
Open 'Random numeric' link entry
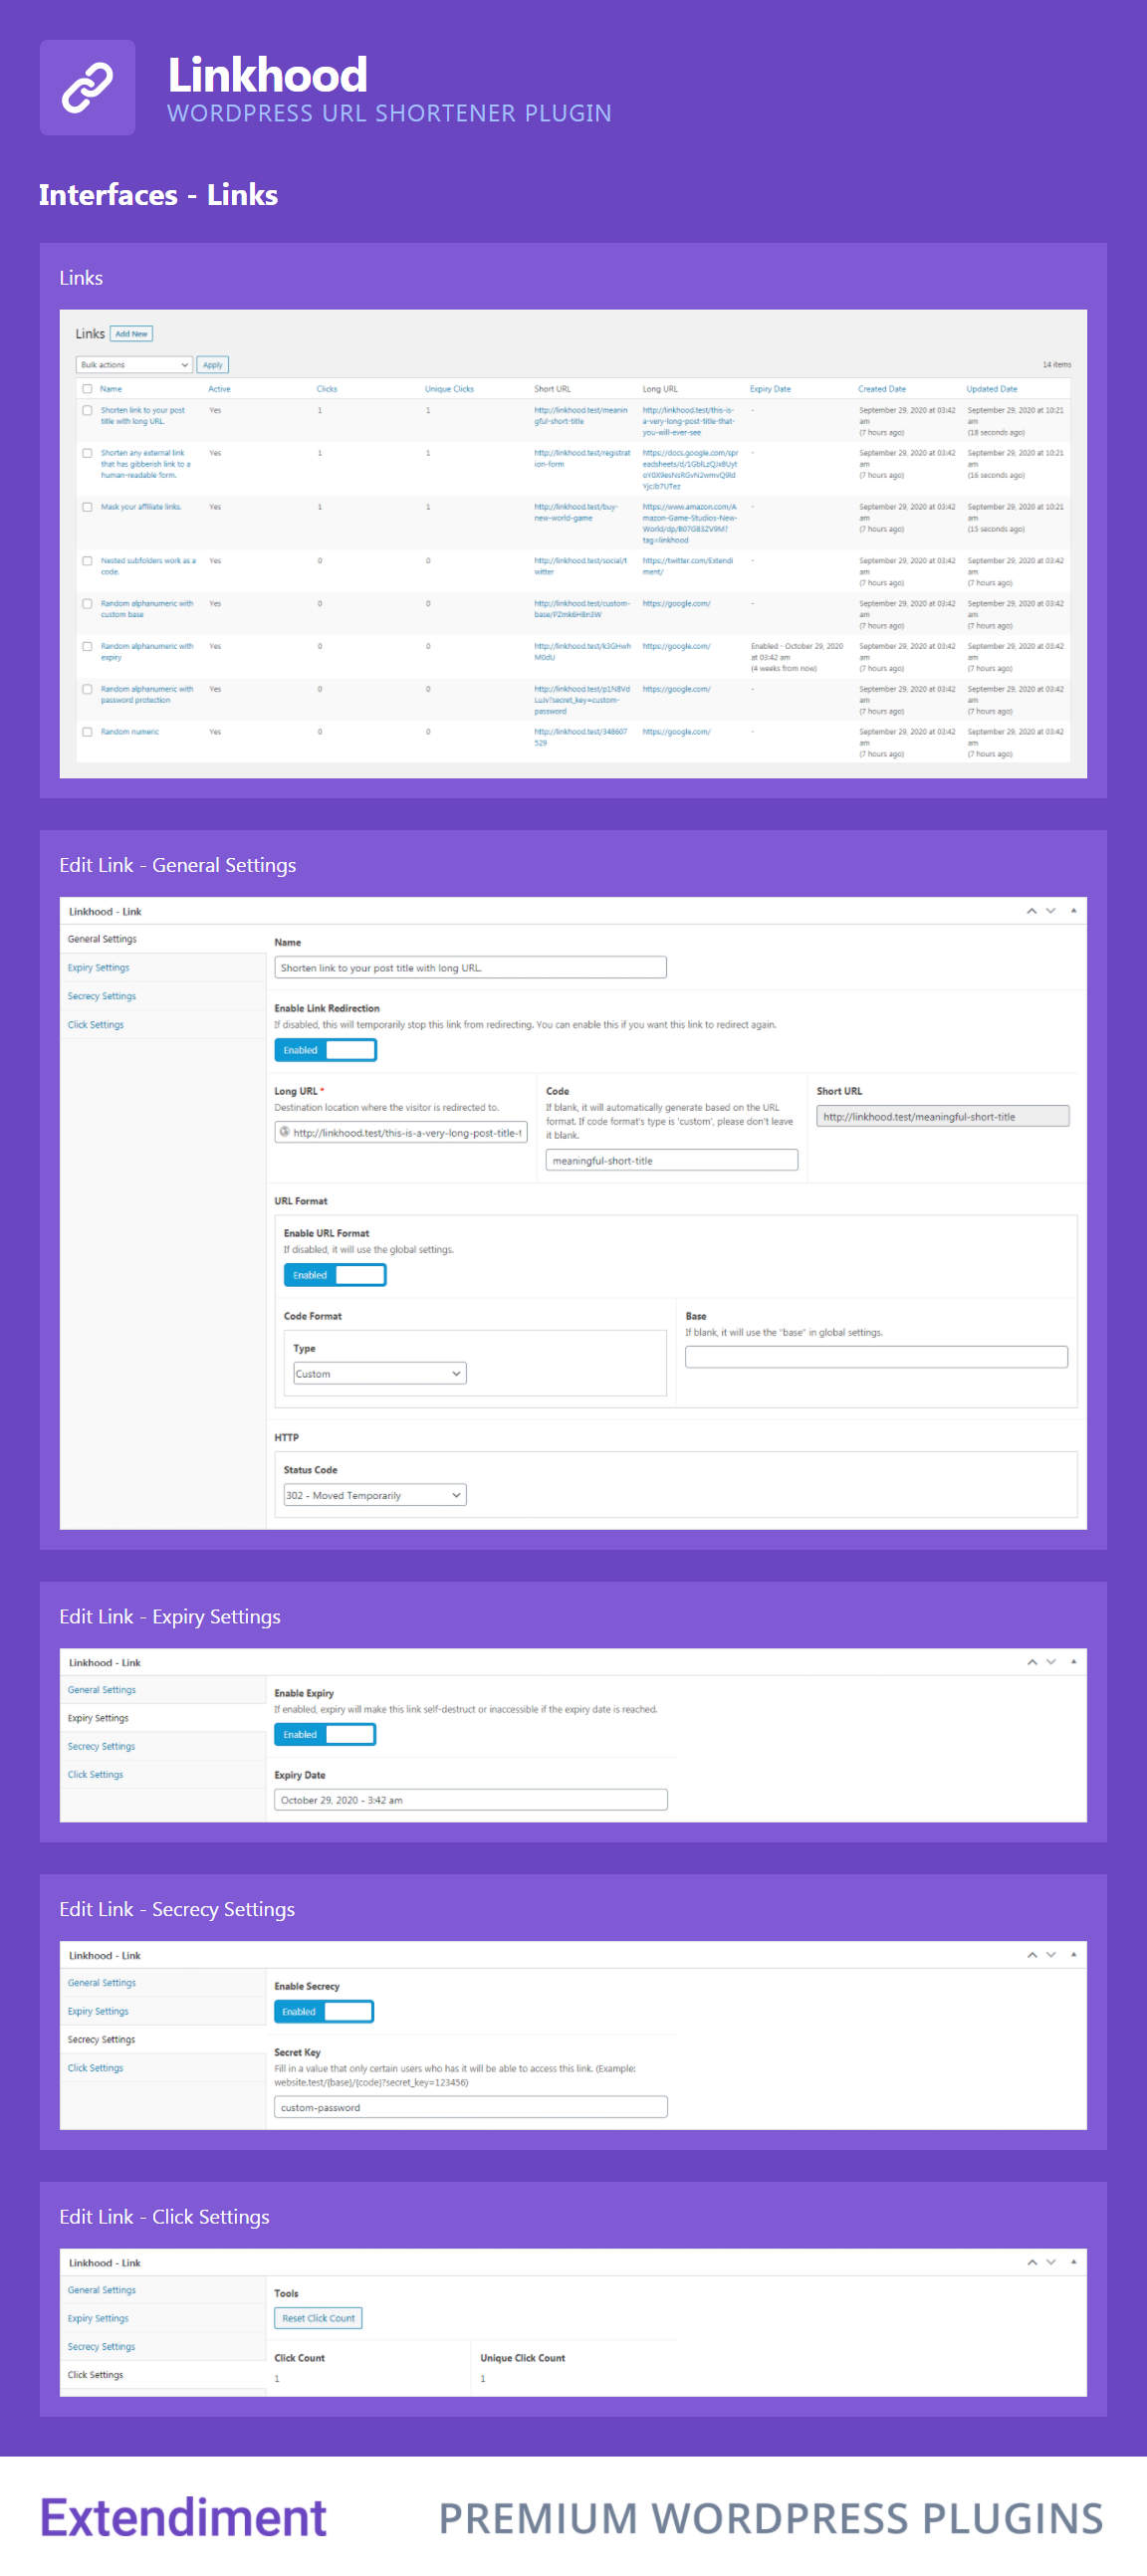point(130,732)
